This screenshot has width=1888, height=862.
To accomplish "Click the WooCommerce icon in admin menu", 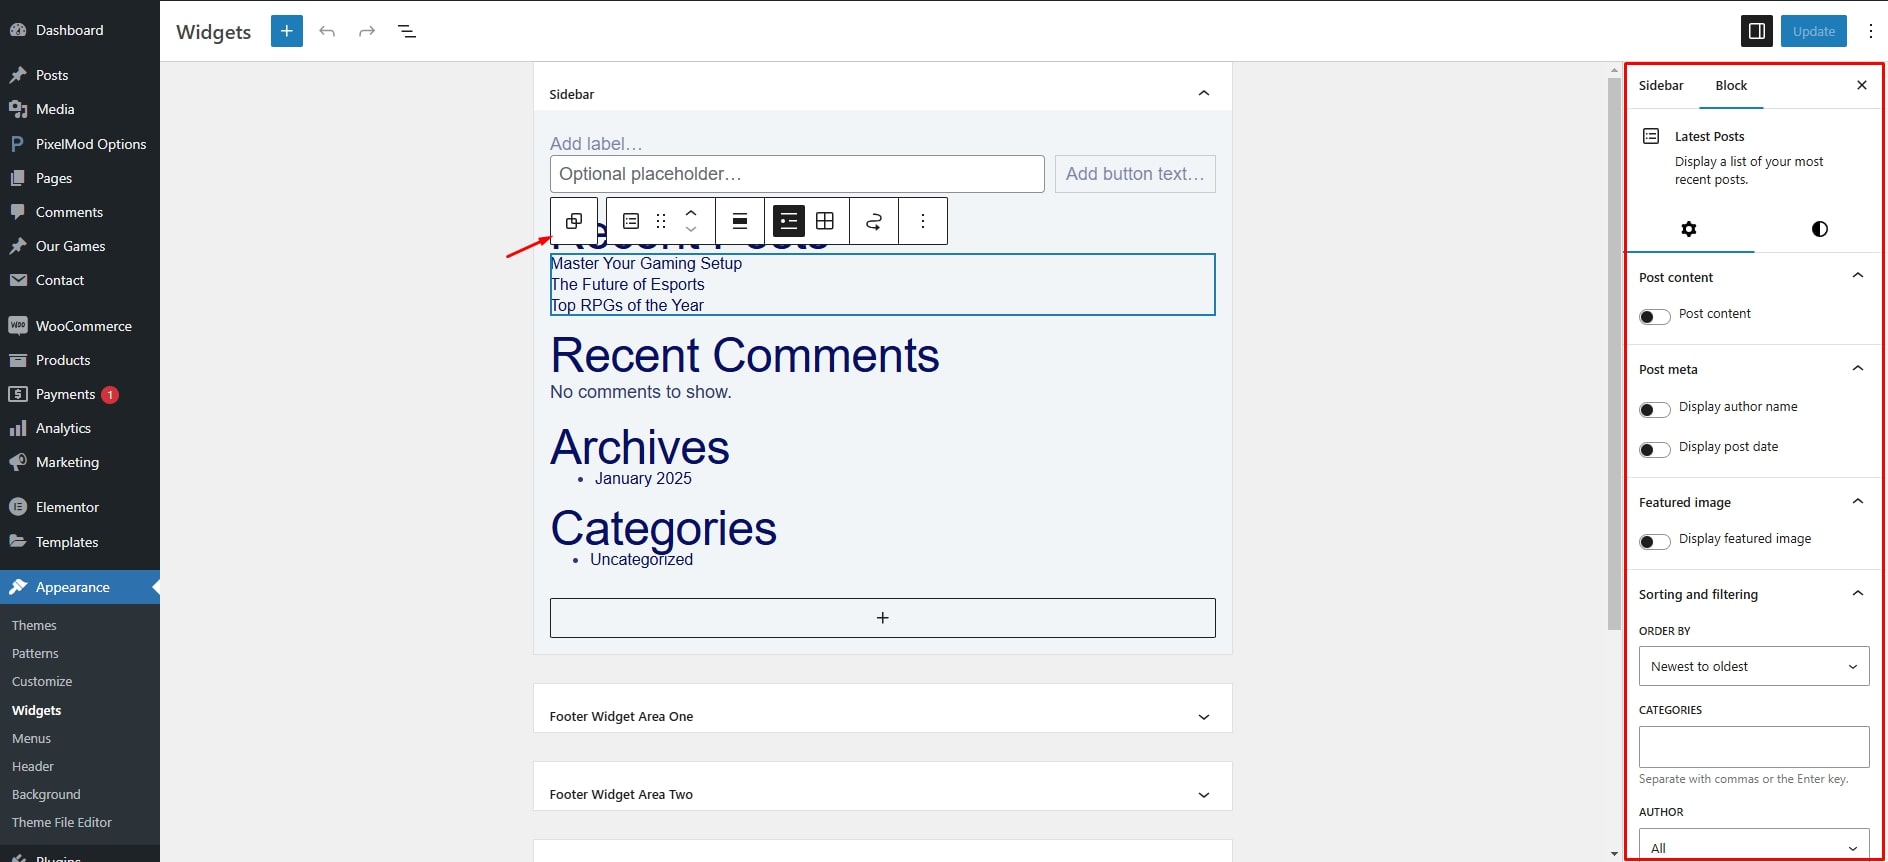I will 18,326.
